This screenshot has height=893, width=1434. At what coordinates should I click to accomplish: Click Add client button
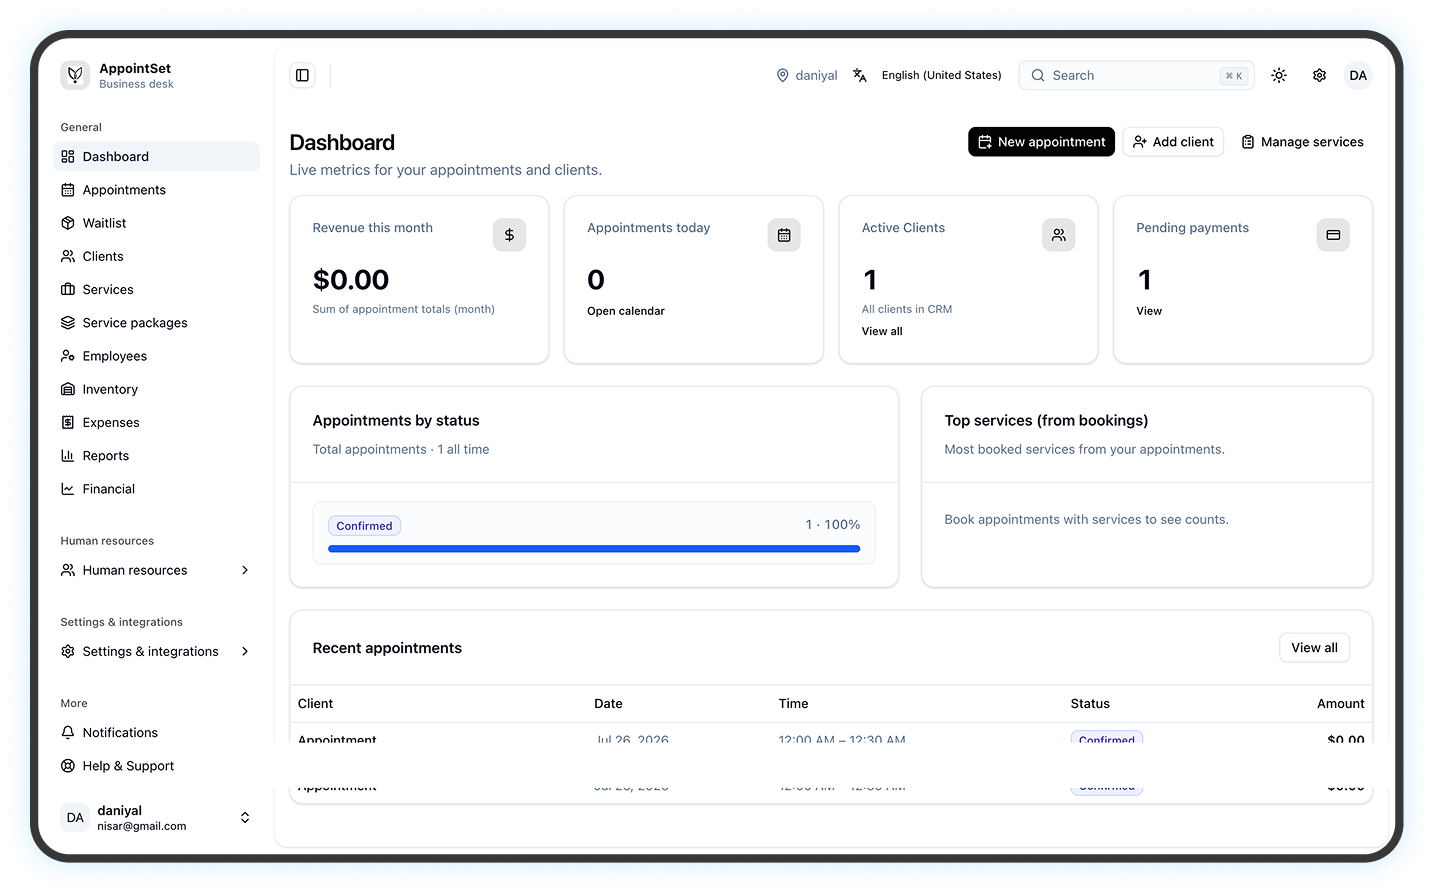pos(1173,142)
